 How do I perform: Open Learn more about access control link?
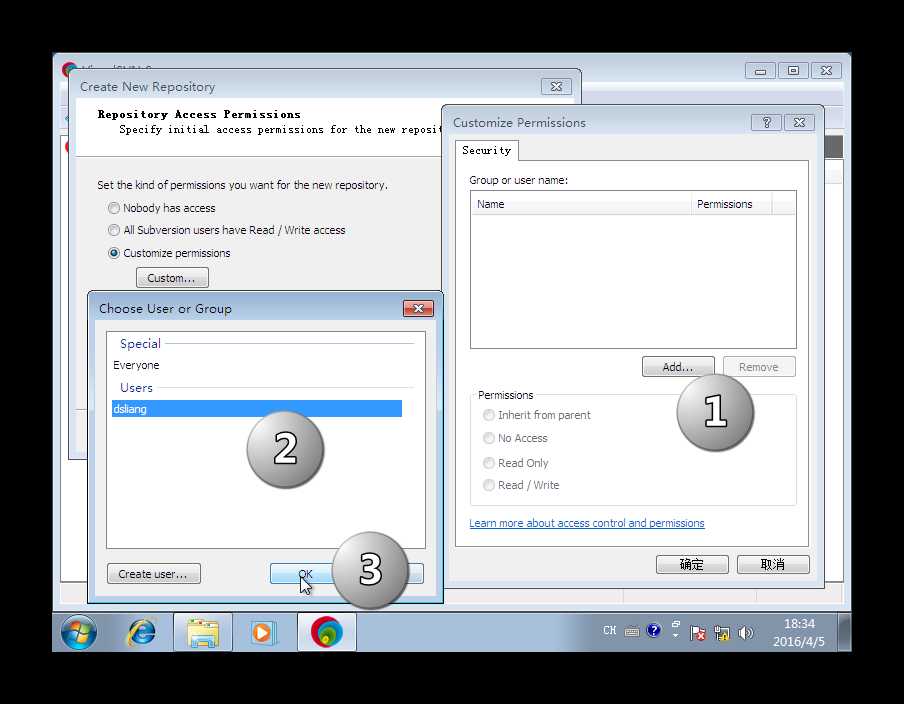[x=586, y=523]
